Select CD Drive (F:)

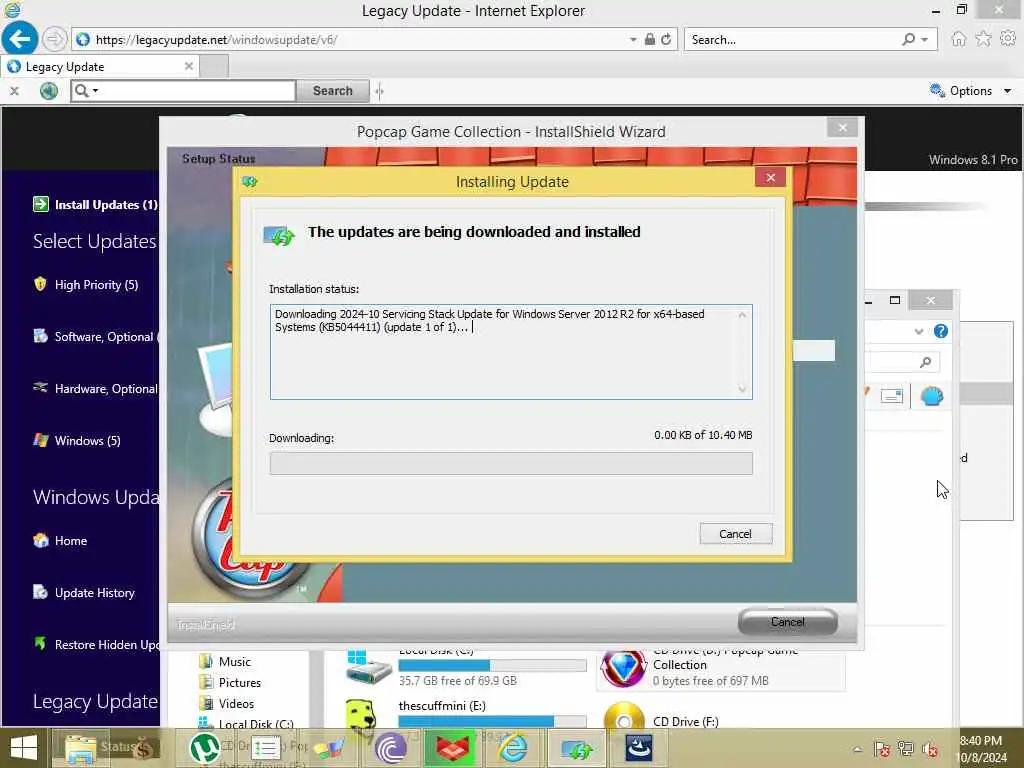(686, 721)
